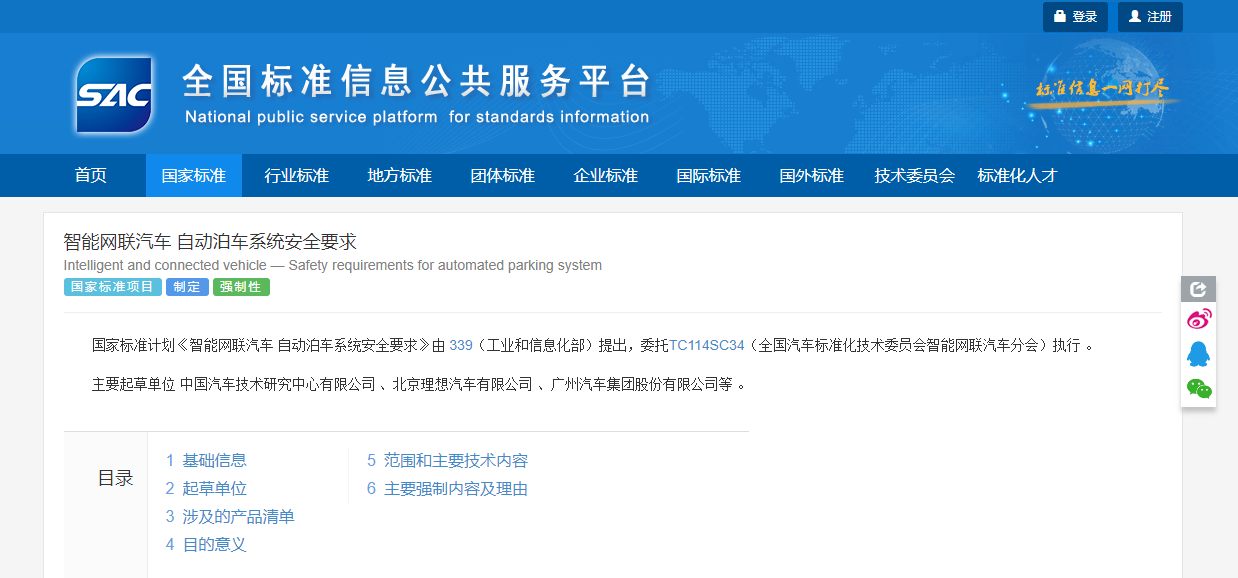Go to 5 范围和主要技术内容 section
Viewport: 1238px width, 578px height.
click(447, 460)
